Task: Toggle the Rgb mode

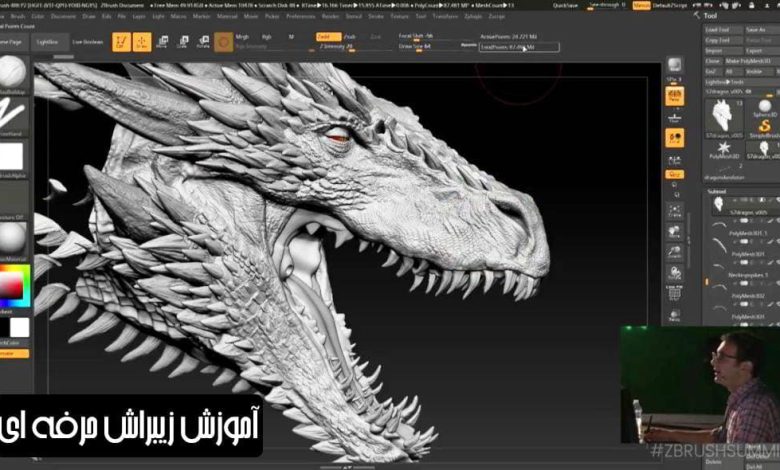Action: point(267,37)
